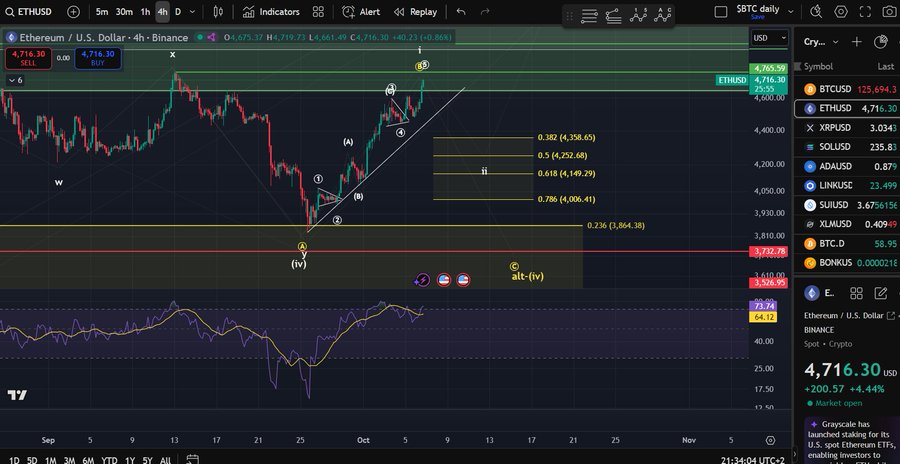Undo the last chart action
900x464 pixels.
461,11
